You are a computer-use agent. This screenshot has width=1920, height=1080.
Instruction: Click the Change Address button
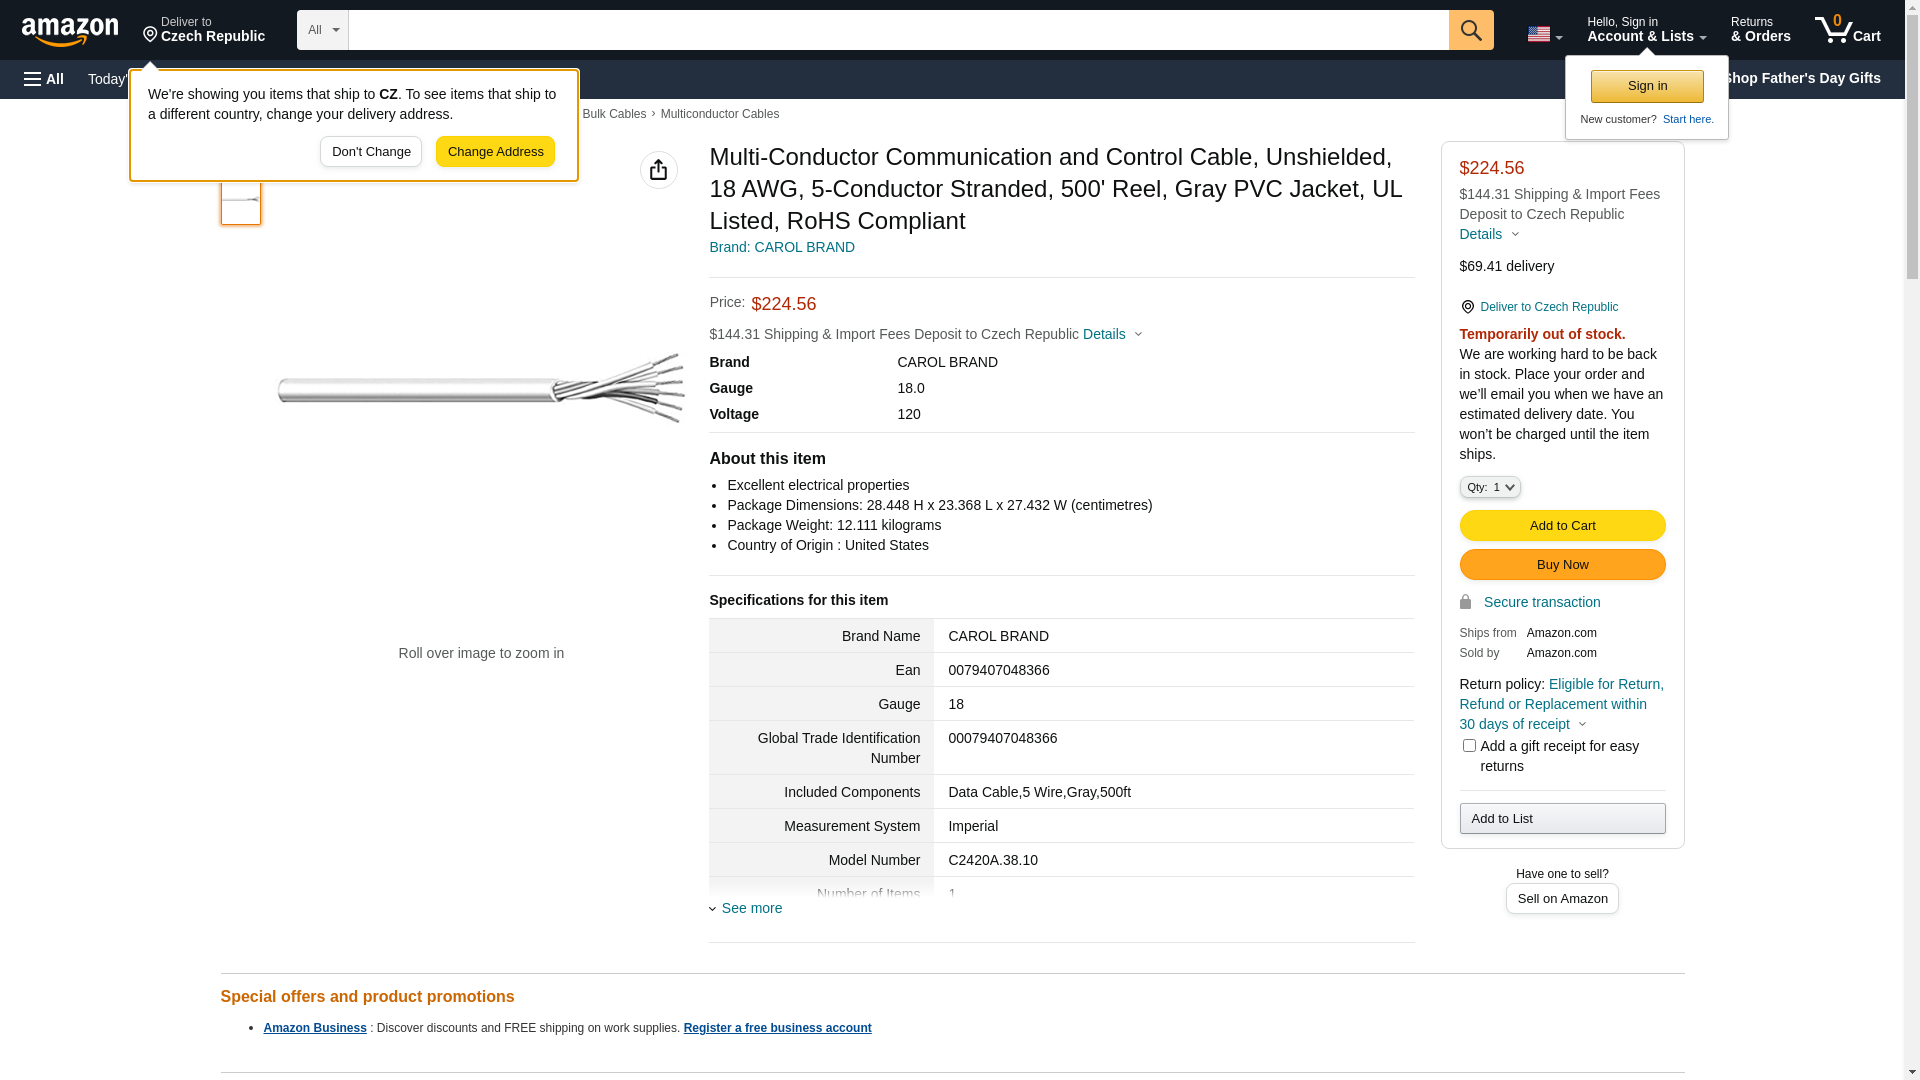click(495, 152)
